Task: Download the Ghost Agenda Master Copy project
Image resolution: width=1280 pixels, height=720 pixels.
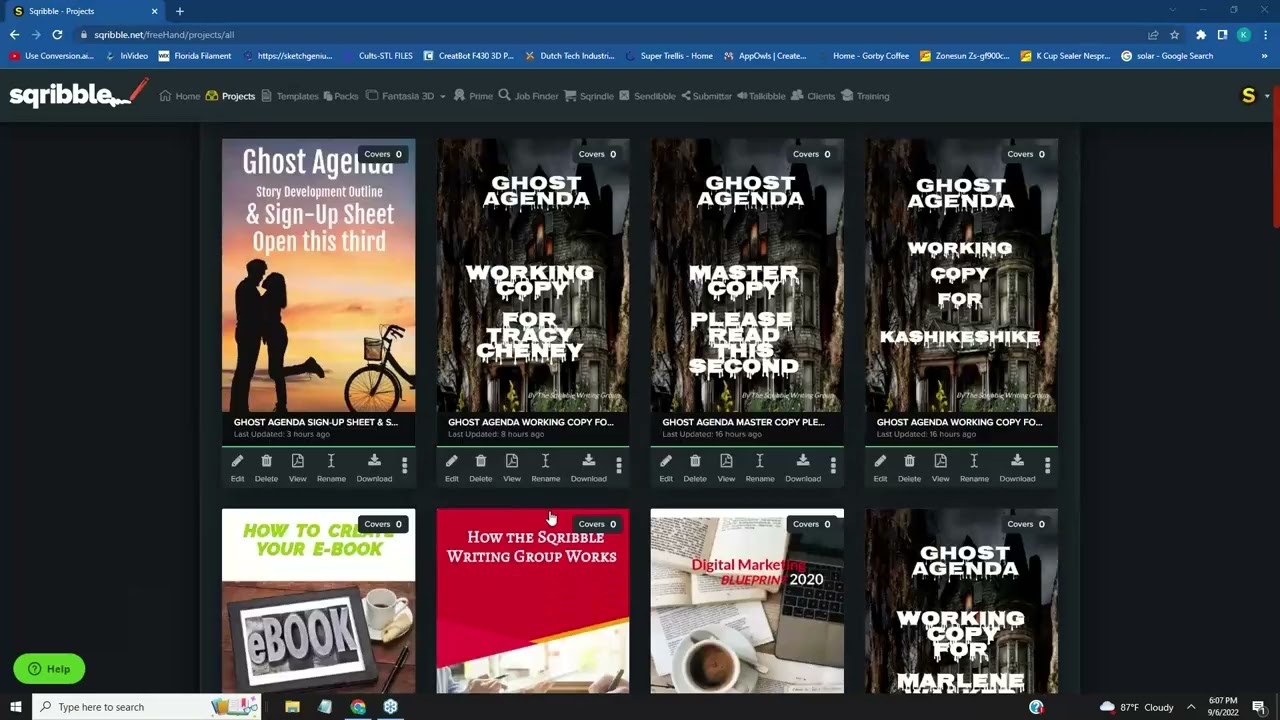Action: coord(802,467)
